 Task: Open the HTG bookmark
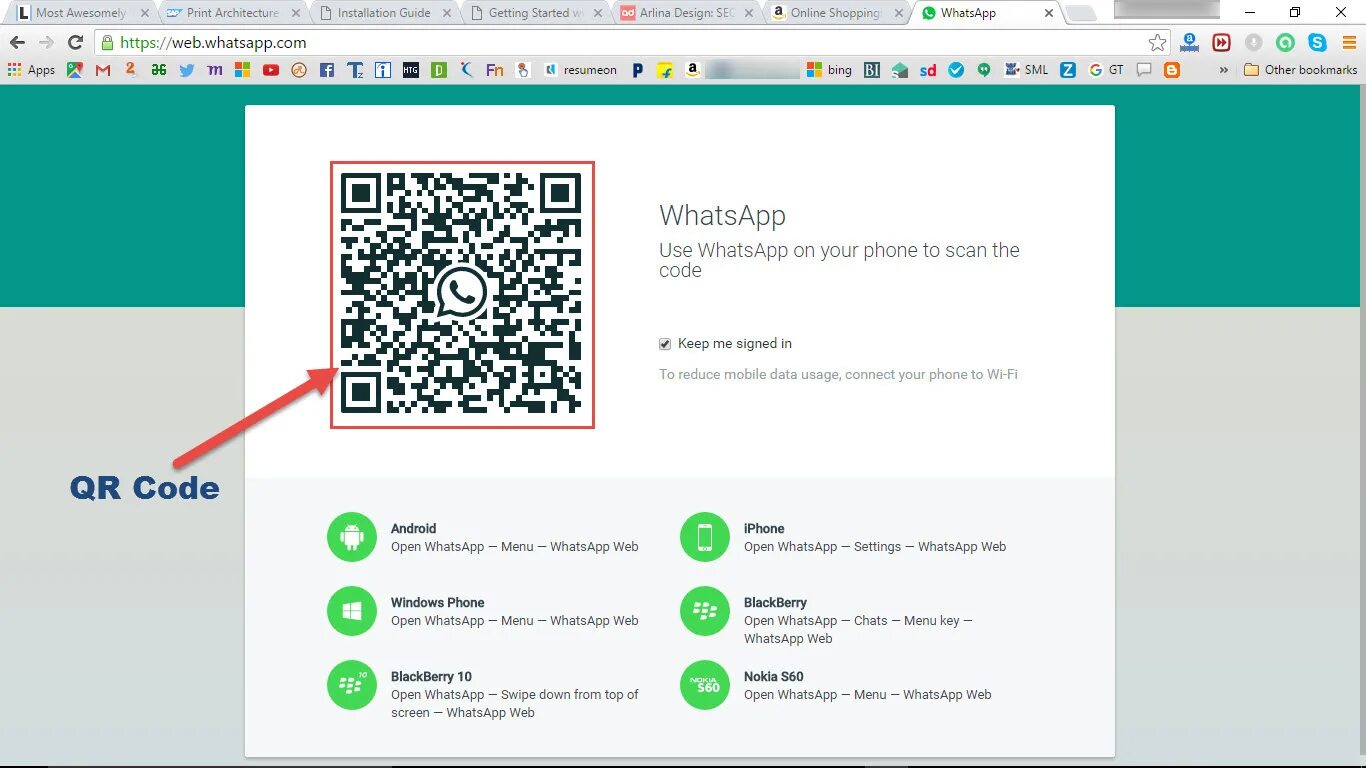411,70
